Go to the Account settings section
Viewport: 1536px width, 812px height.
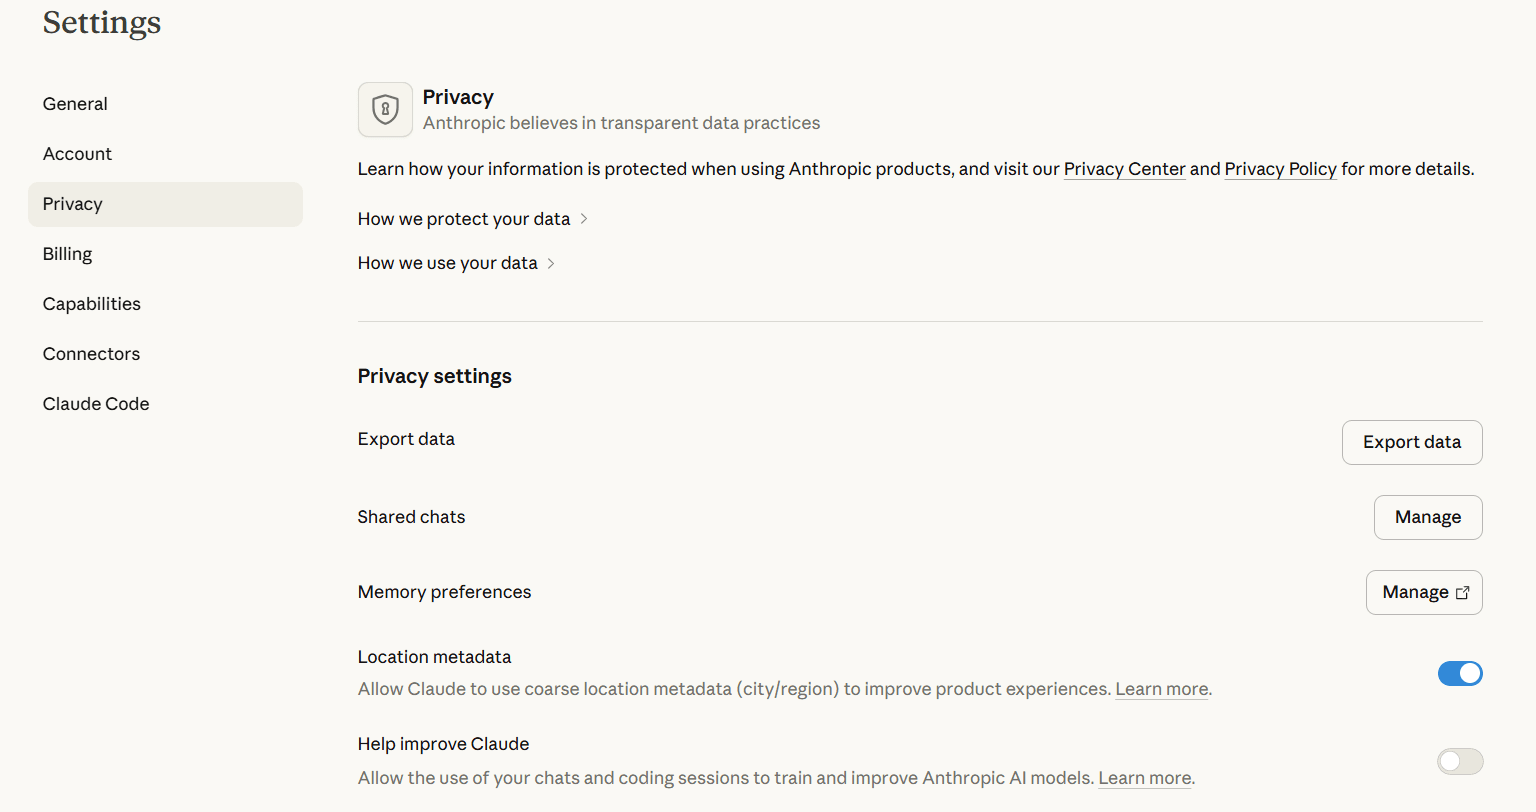pos(77,154)
